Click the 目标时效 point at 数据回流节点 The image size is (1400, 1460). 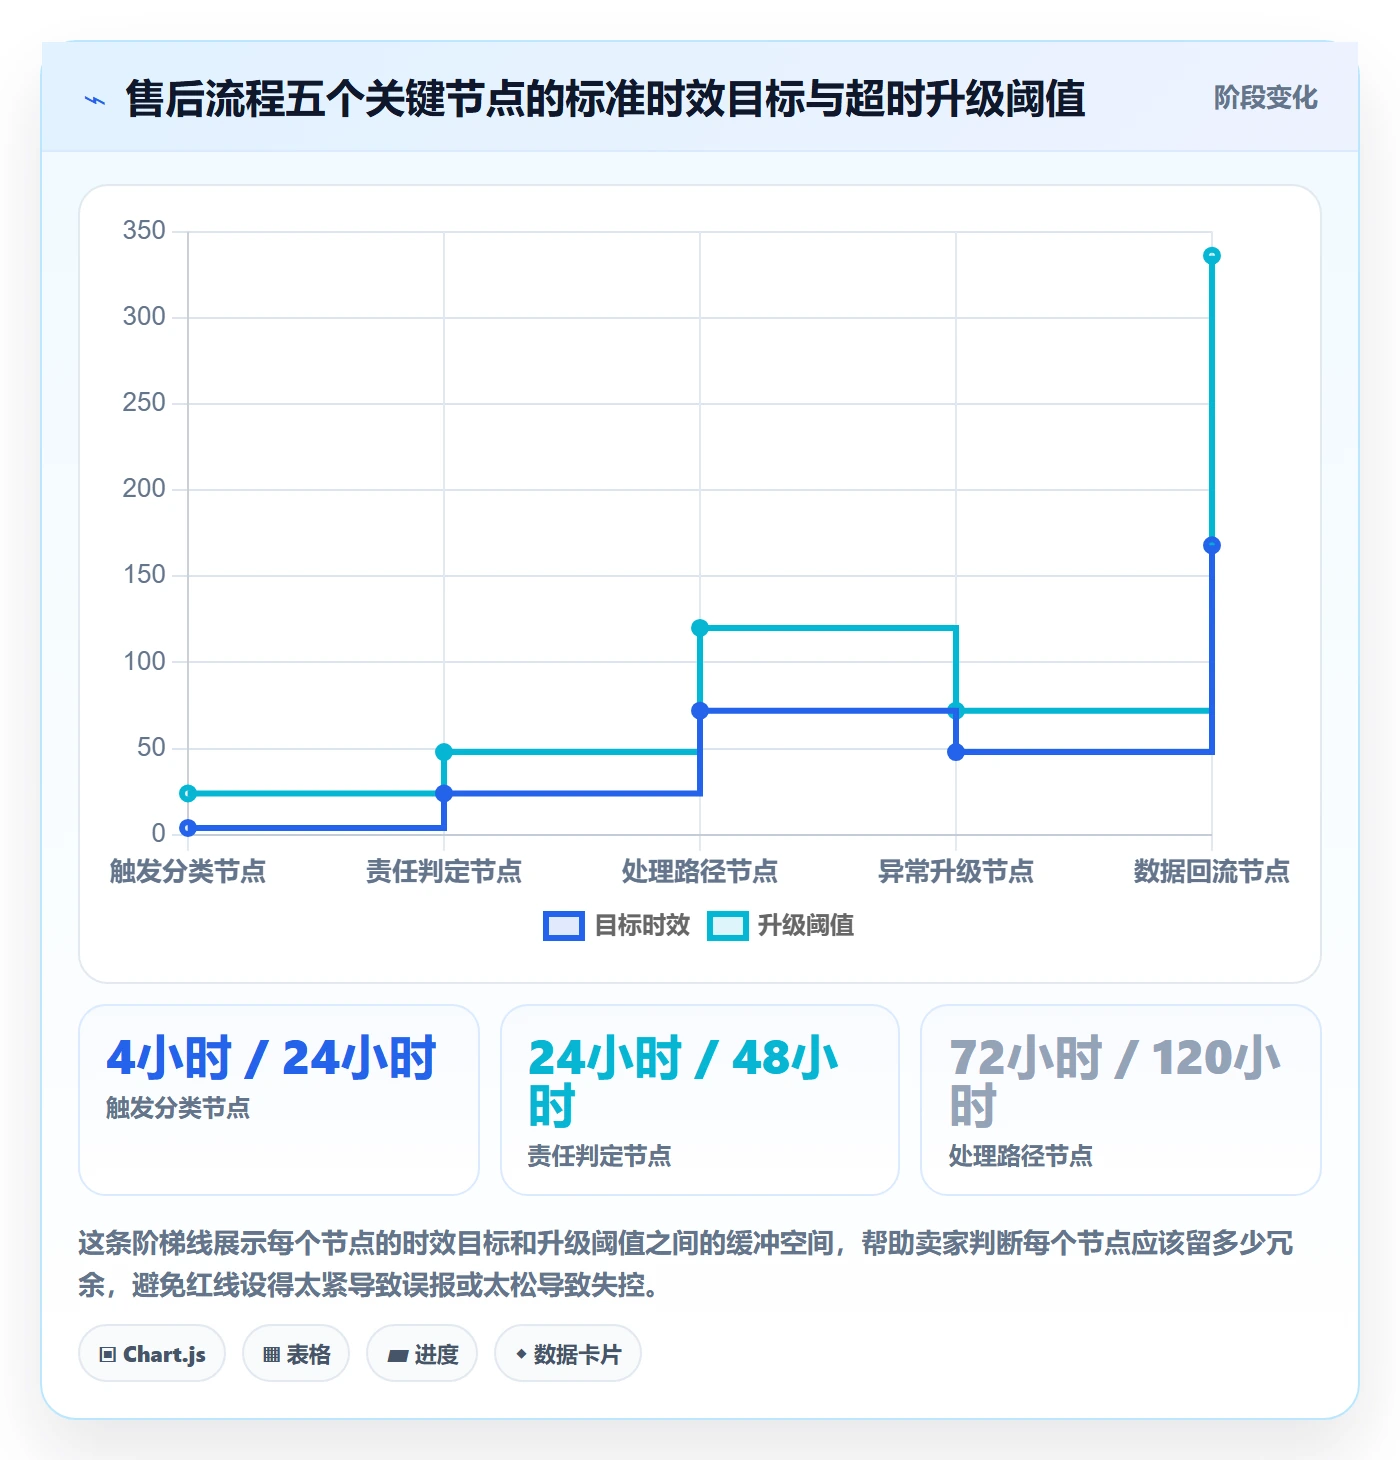click(x=1212, y=546)
